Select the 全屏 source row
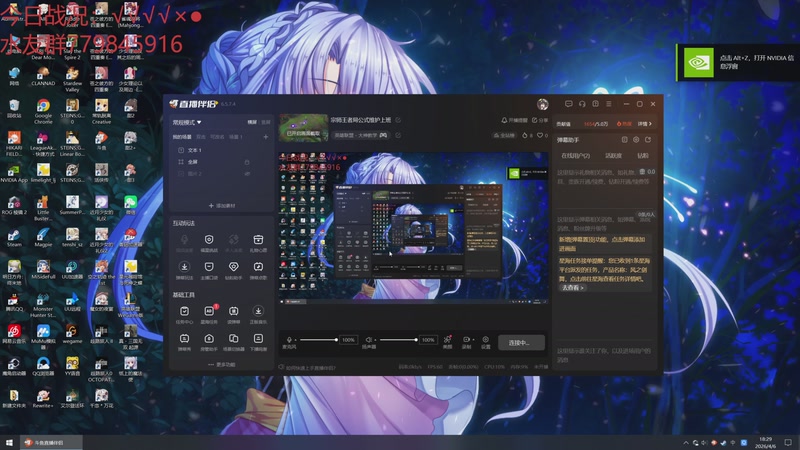 (221, 162)
